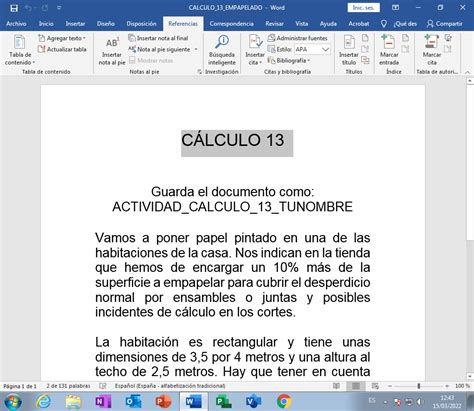Click the Marcar entrada icon

(389, 50)
